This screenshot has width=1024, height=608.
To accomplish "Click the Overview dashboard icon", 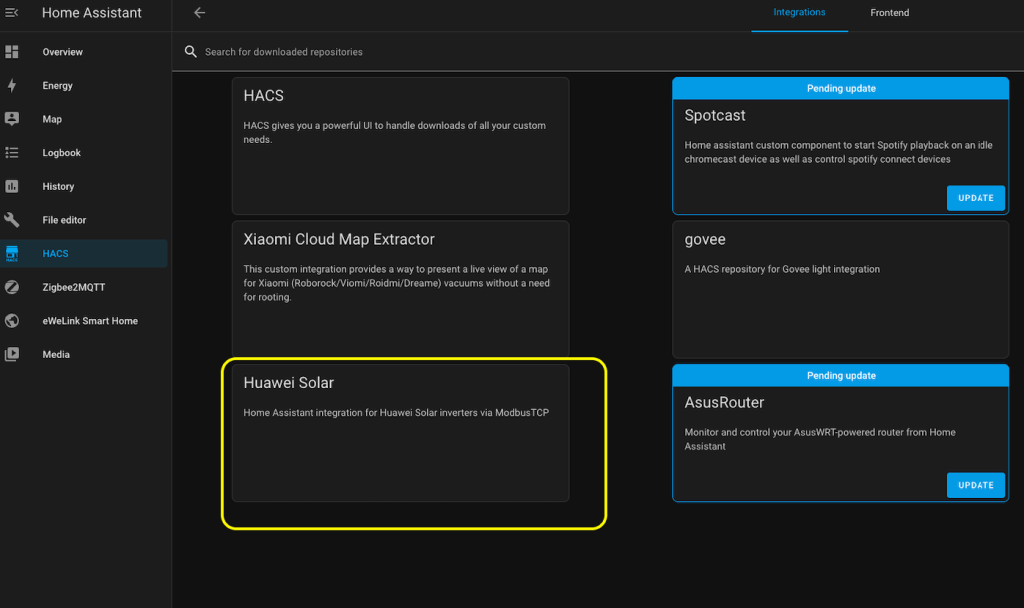I will pyautogui.click(x=12, y=52).
